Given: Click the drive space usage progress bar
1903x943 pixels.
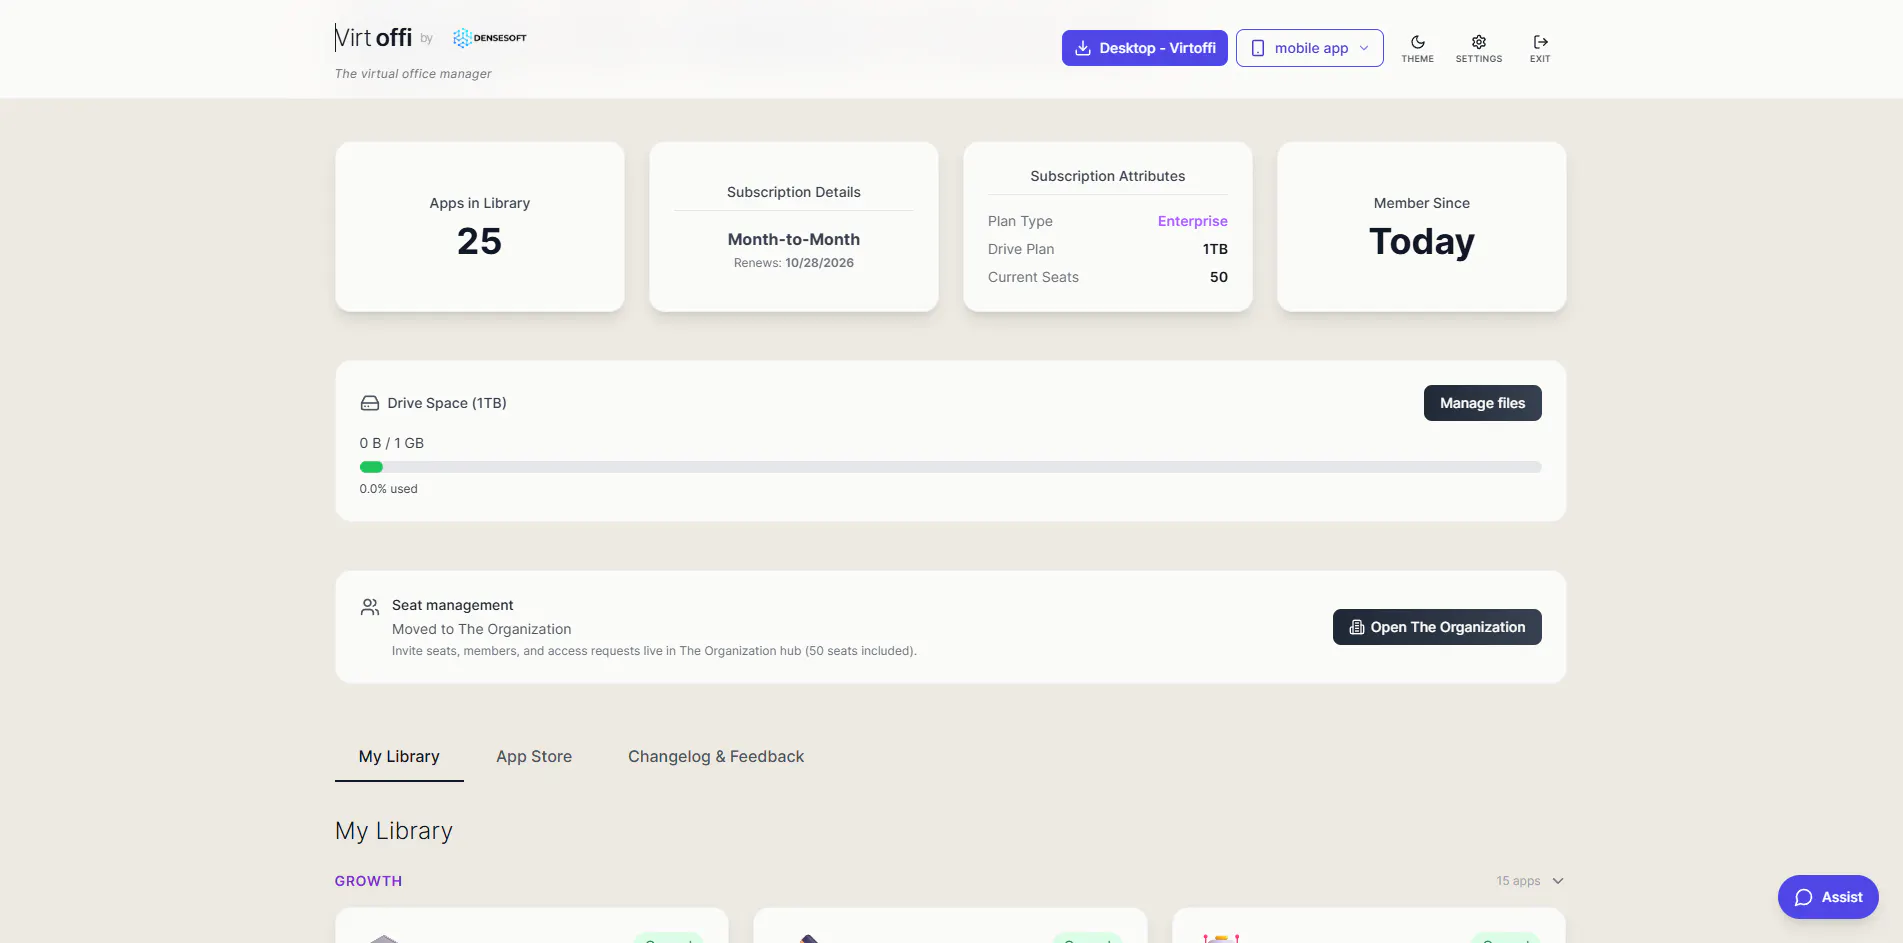Looking at the screenshot, I should coord(950,467).
